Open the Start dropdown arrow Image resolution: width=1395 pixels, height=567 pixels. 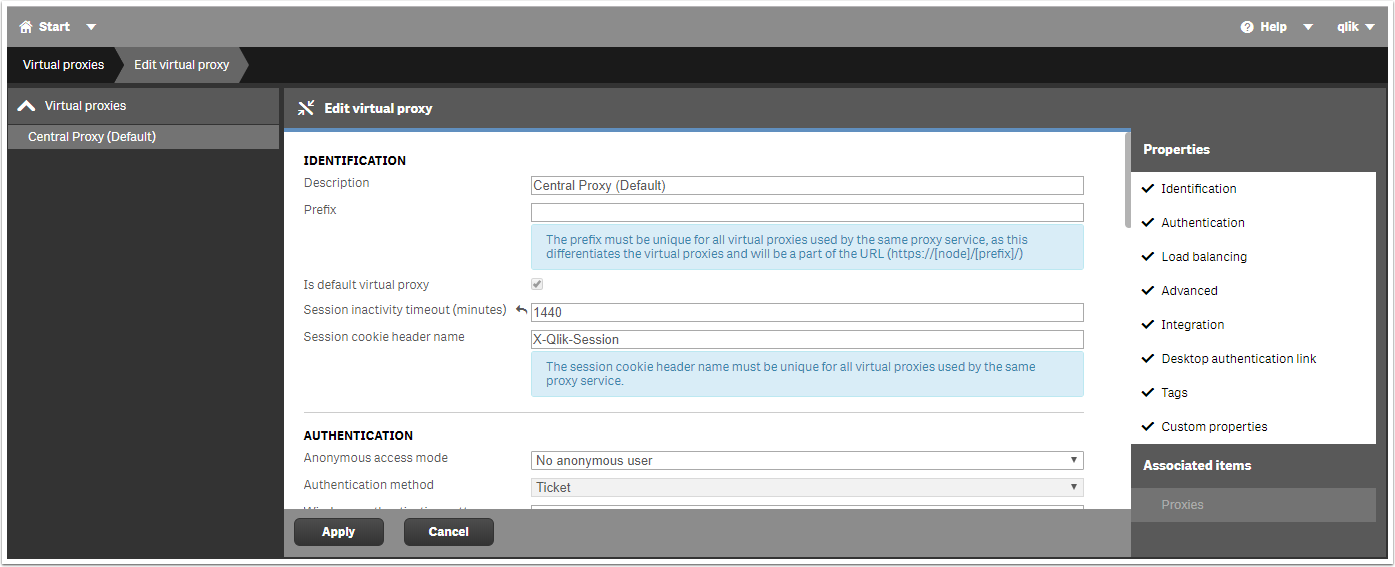tap(91, 27)
